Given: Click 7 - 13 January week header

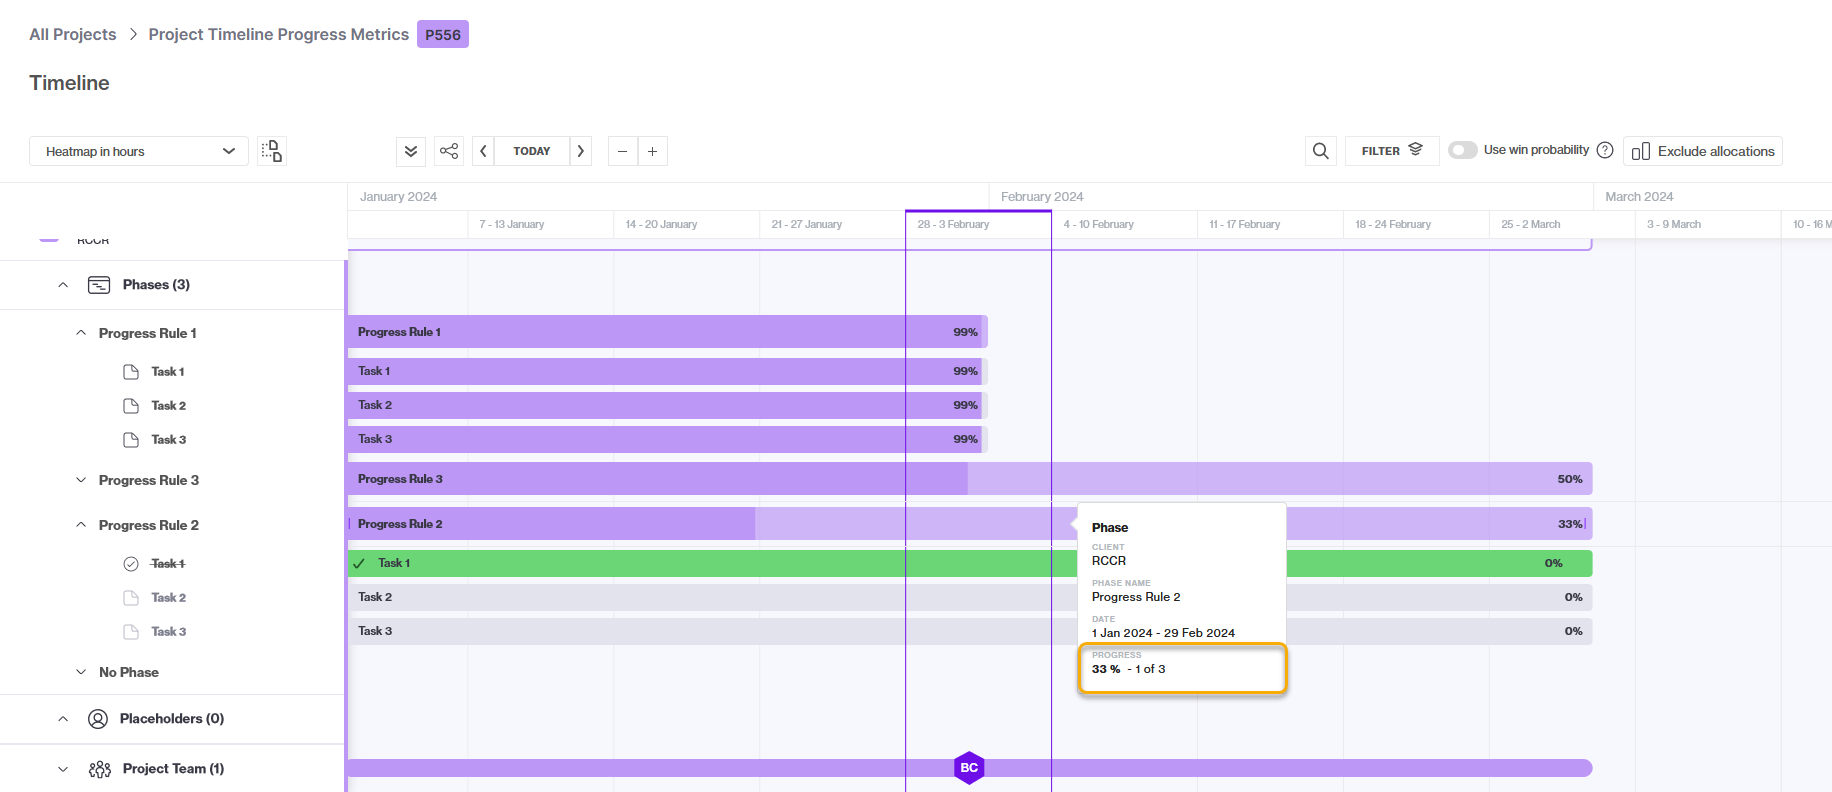Looking at the screenshot, I should (512, 224).
